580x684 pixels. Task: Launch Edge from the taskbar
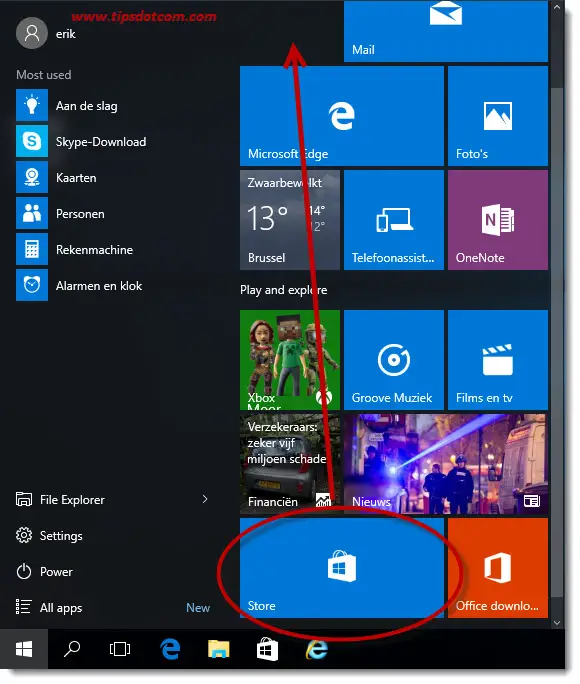click(170, 649)
